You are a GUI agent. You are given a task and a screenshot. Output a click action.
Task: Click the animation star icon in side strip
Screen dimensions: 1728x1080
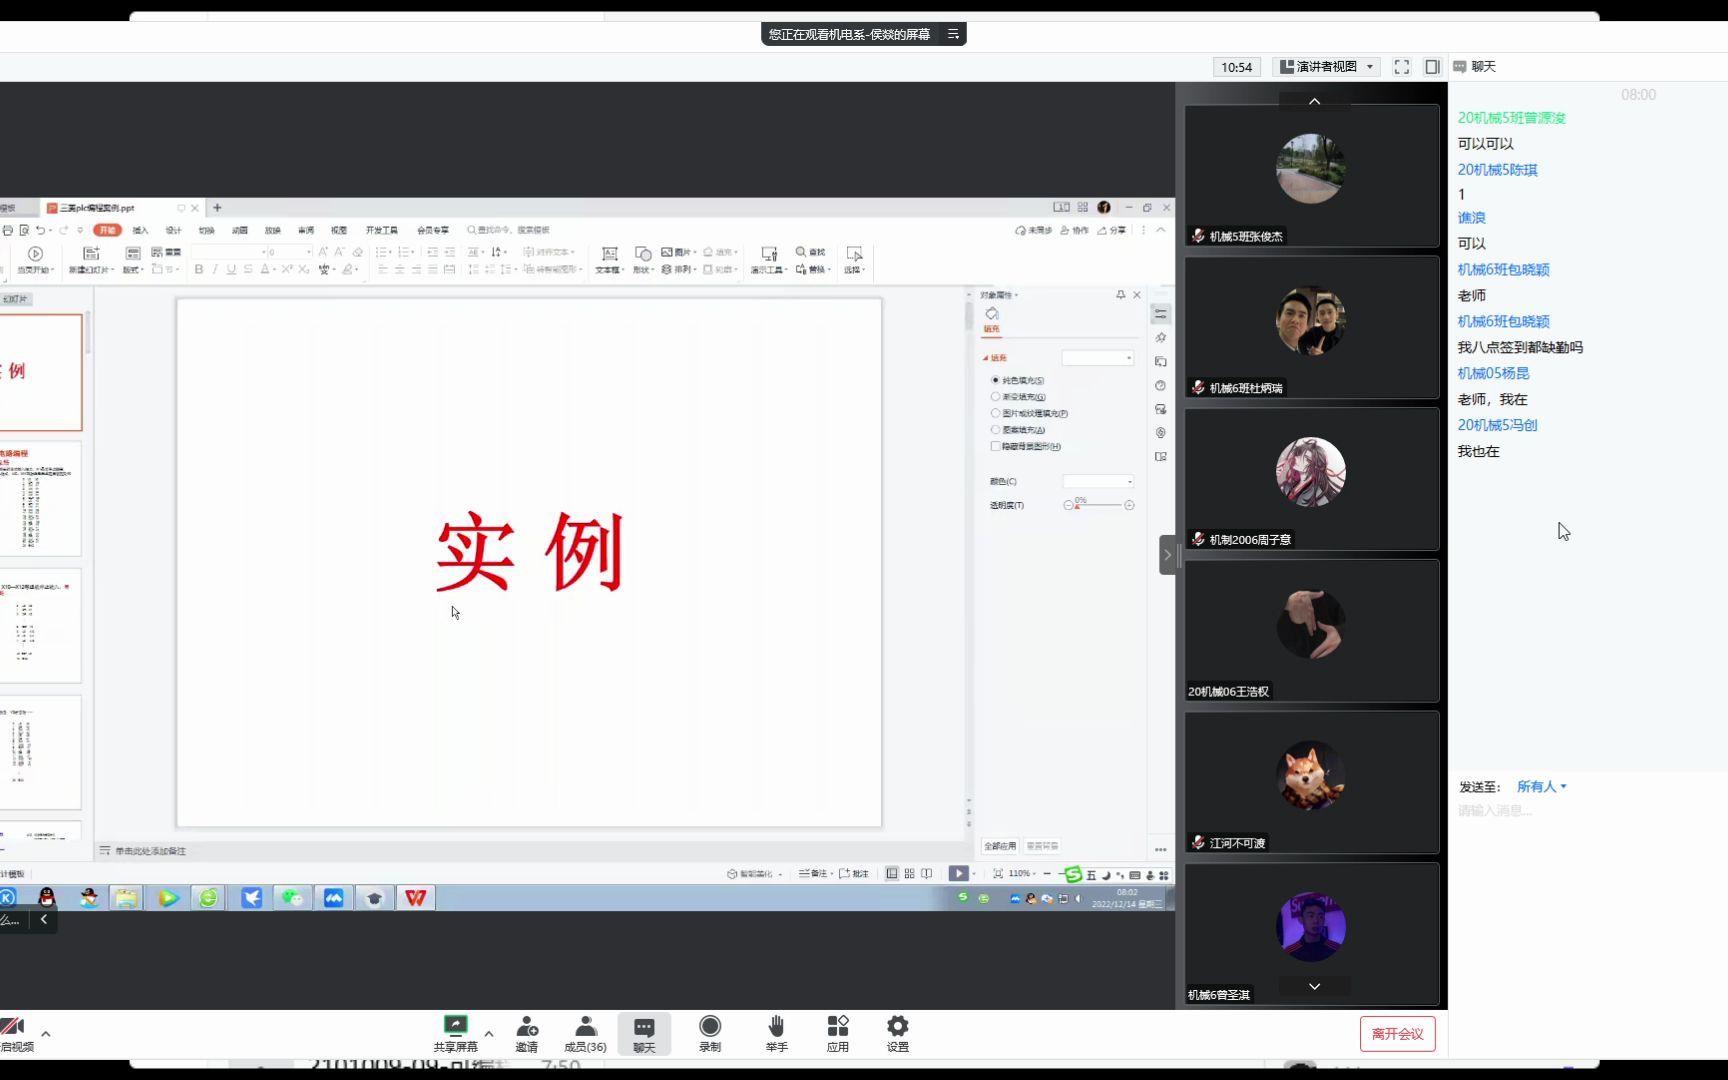1160,338
